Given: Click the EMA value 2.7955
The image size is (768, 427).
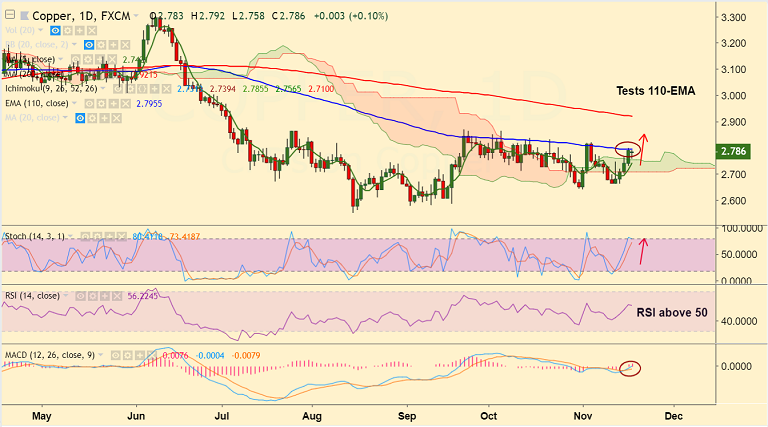Looking at the screenshot, I should [x=149, y=104].
